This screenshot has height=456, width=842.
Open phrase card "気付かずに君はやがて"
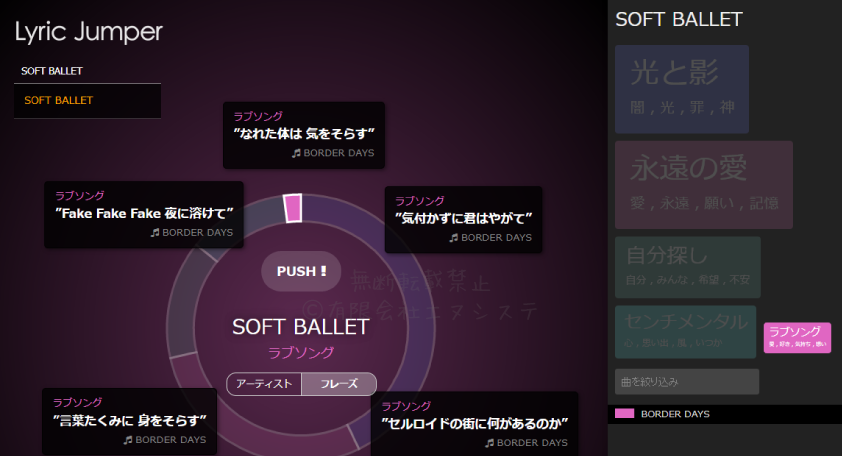pyautogui.click(x=463, y=220)
